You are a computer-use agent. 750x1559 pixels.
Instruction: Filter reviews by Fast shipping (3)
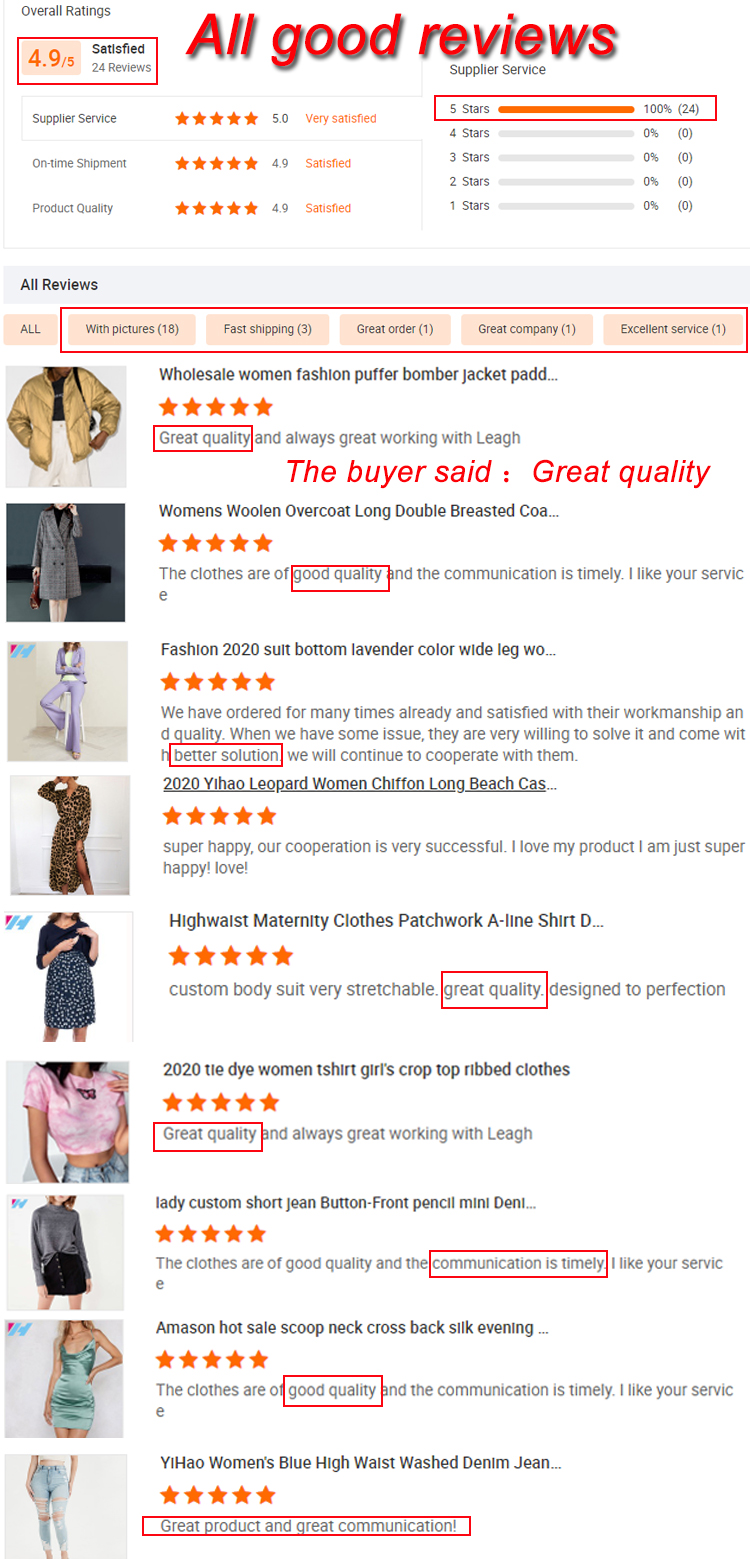pos(267,329)
